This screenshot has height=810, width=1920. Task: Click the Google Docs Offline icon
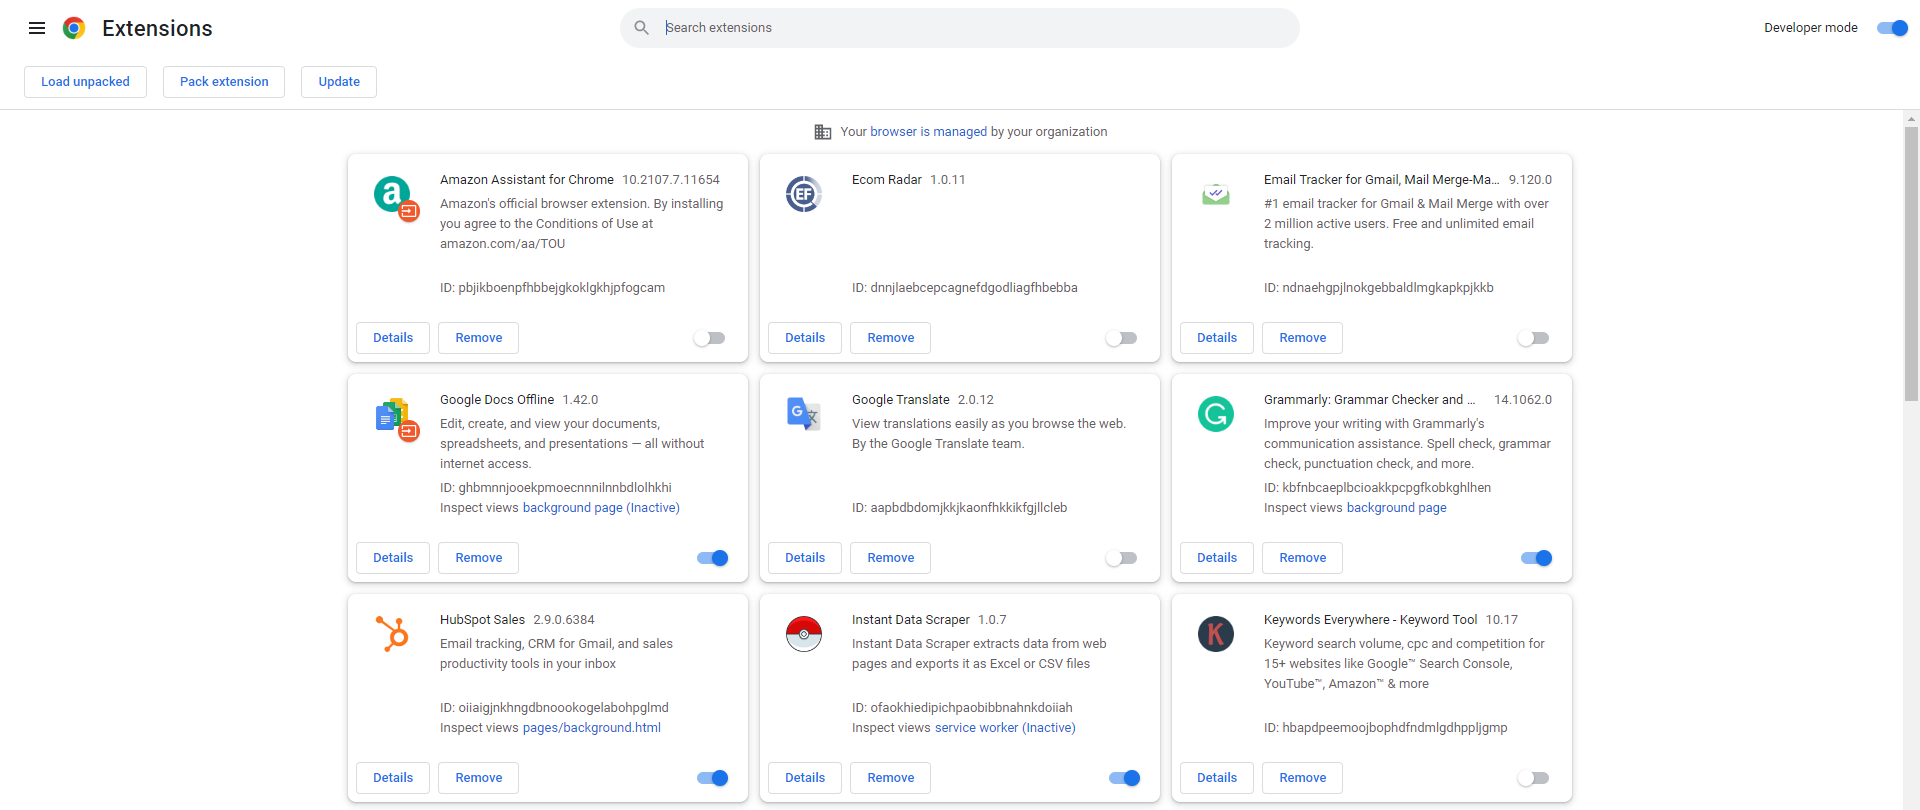coord(396,418)
